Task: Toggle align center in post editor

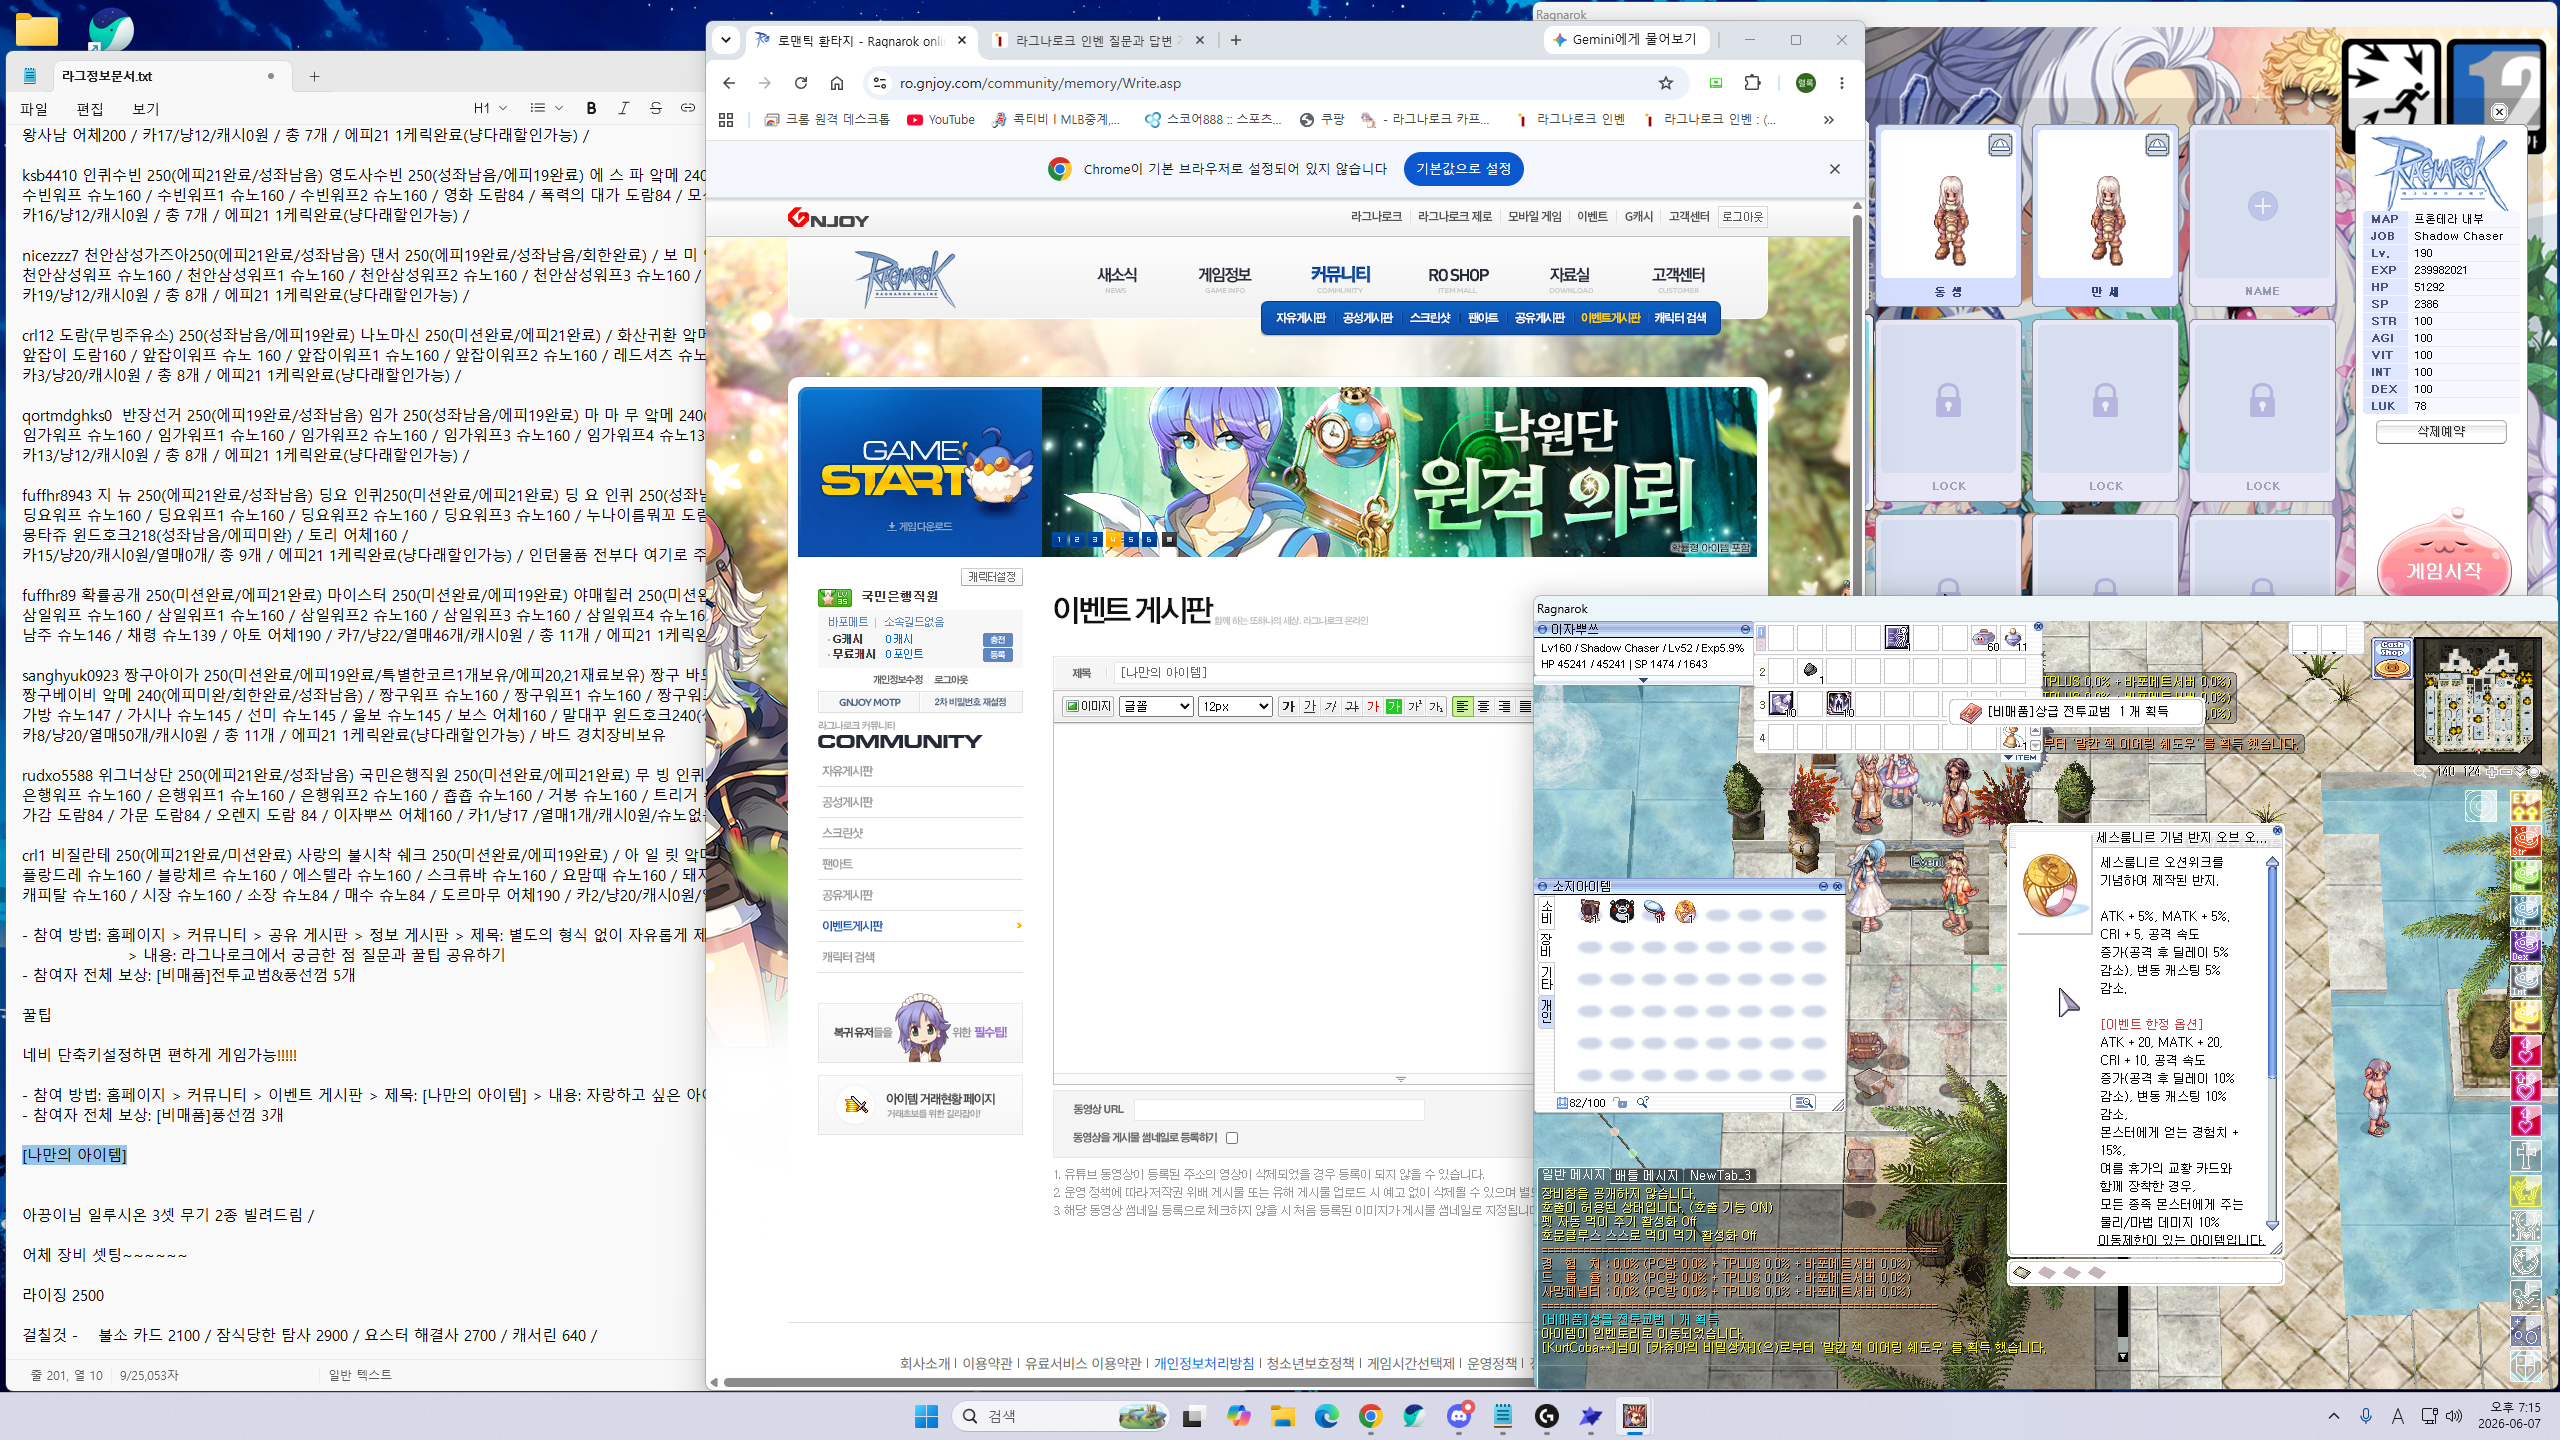Action: (1483, 706)
